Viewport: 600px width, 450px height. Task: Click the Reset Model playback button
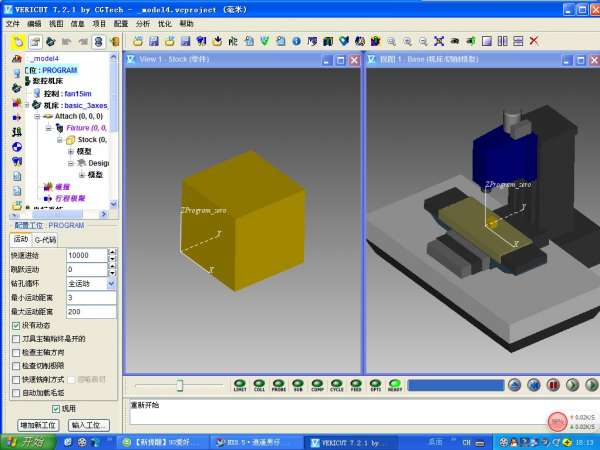(515, 385)
